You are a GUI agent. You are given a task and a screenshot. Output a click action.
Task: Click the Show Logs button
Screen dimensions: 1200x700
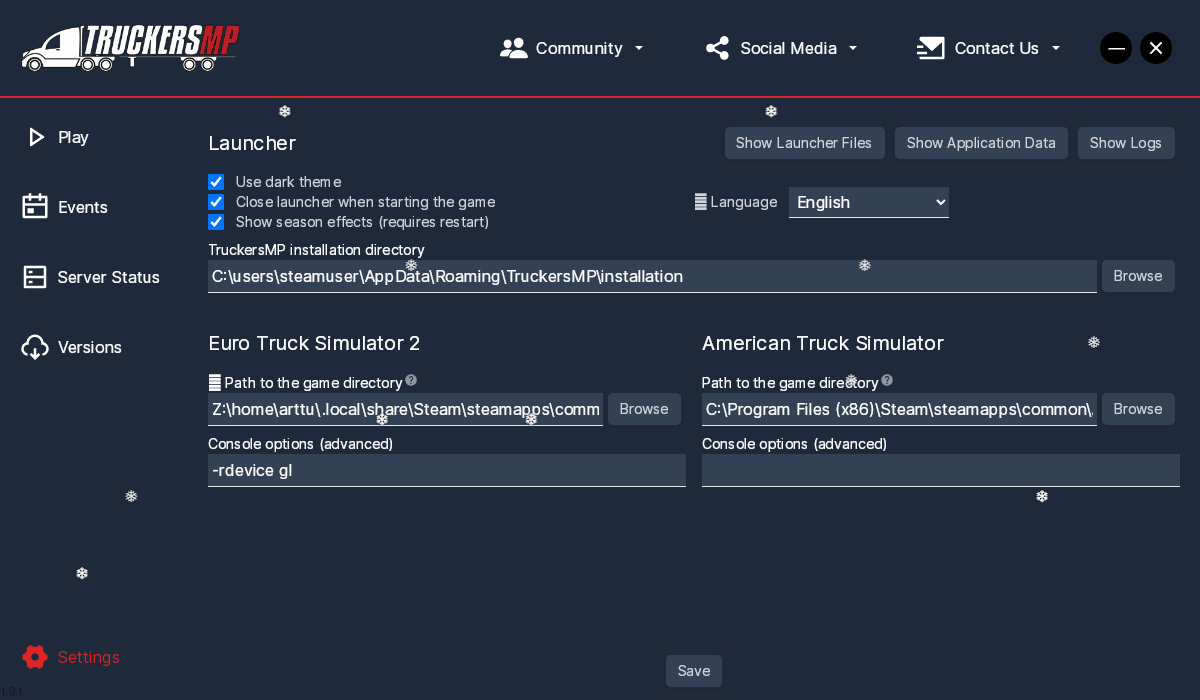pos(1126,143)
